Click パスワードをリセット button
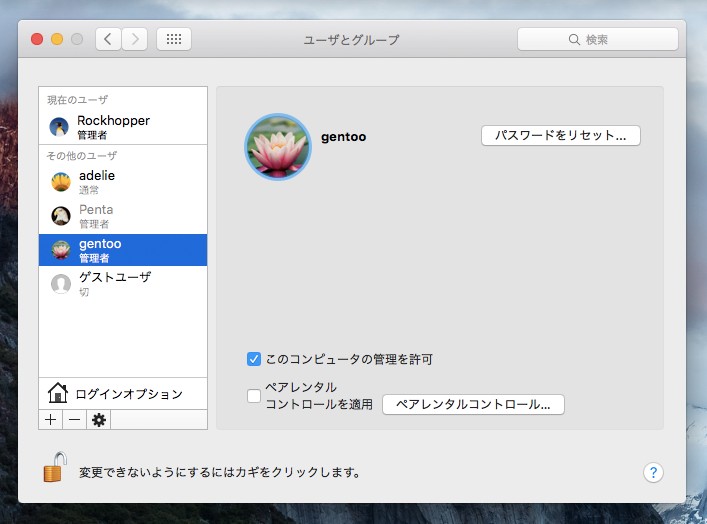707x524 pixels. pos(560,135)
